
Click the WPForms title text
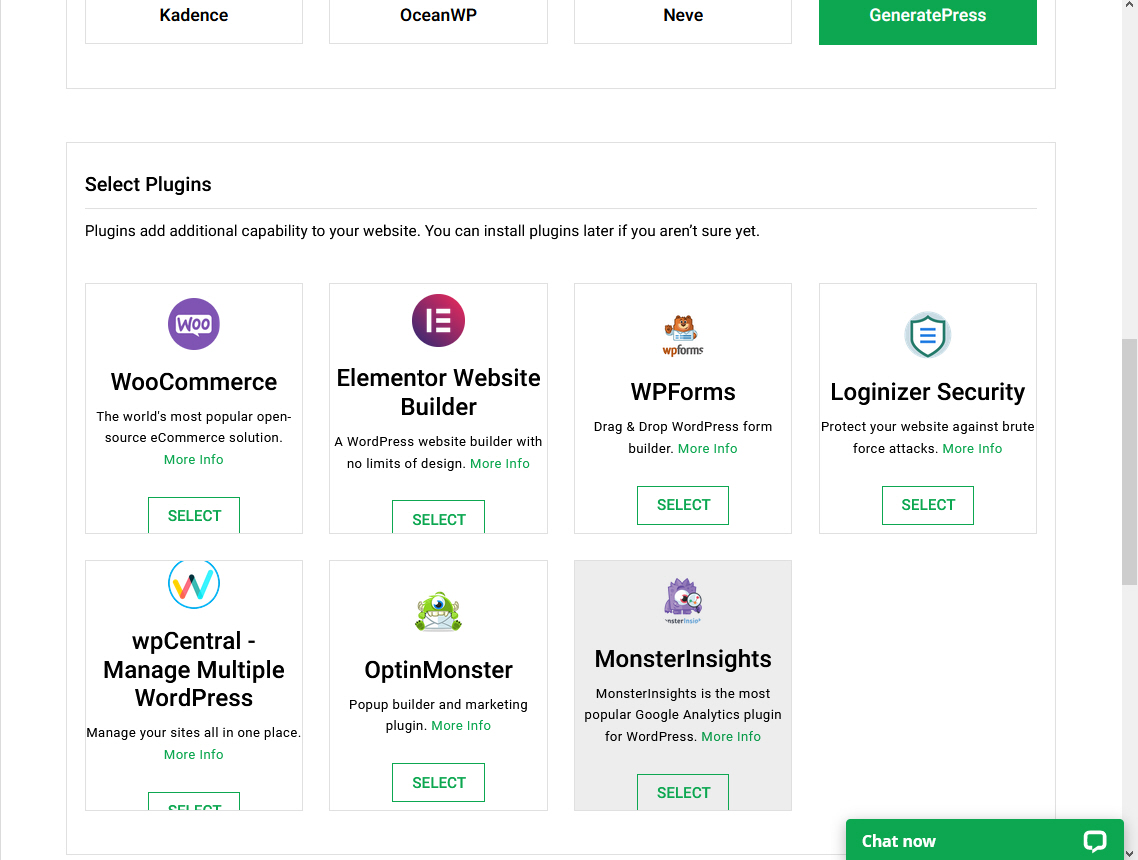(683, 392)
